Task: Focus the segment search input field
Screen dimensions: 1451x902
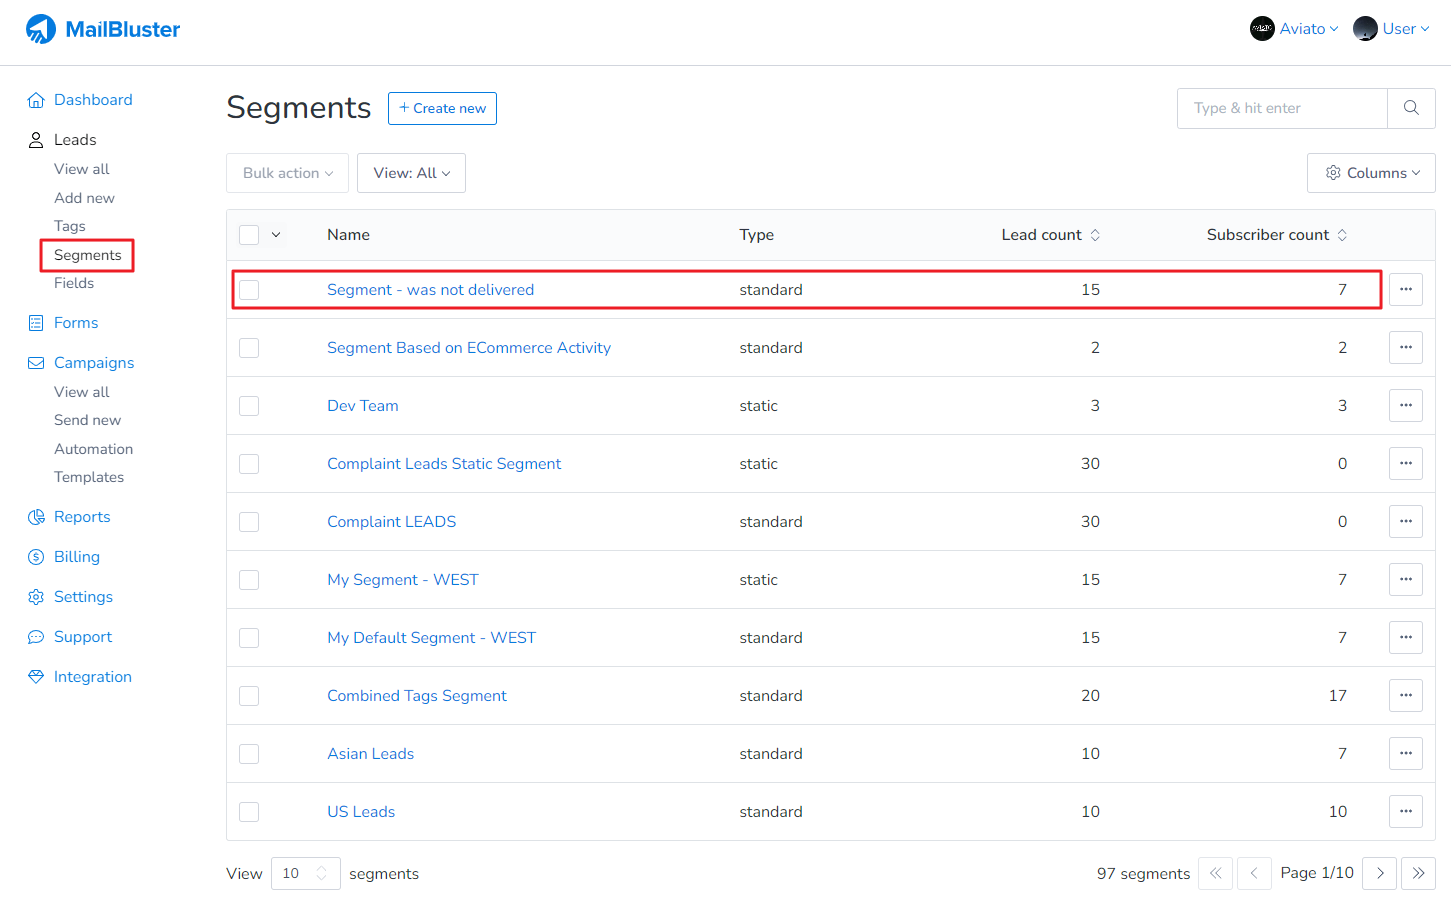Action: click(x=1282, y=108)
